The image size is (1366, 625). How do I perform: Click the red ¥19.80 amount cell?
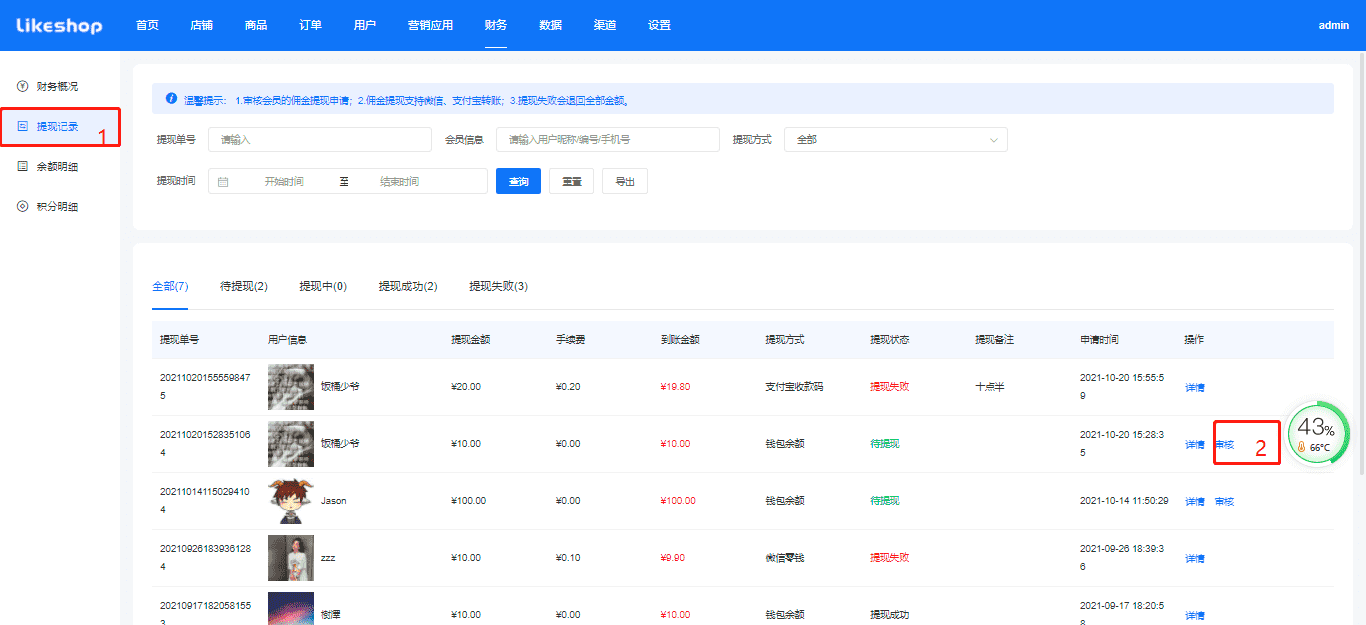point(675,387)
